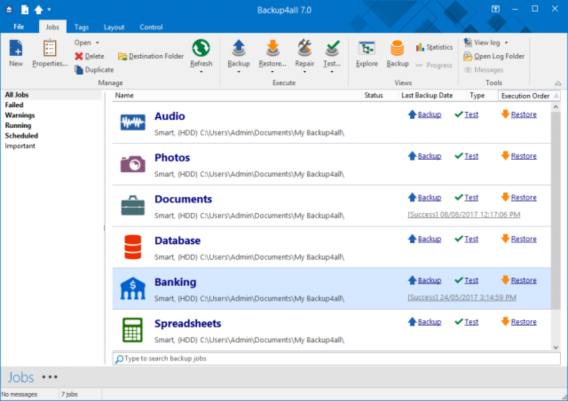Expand the Repair dropdown arrow
Screen dimensions: 568x401
305,71
